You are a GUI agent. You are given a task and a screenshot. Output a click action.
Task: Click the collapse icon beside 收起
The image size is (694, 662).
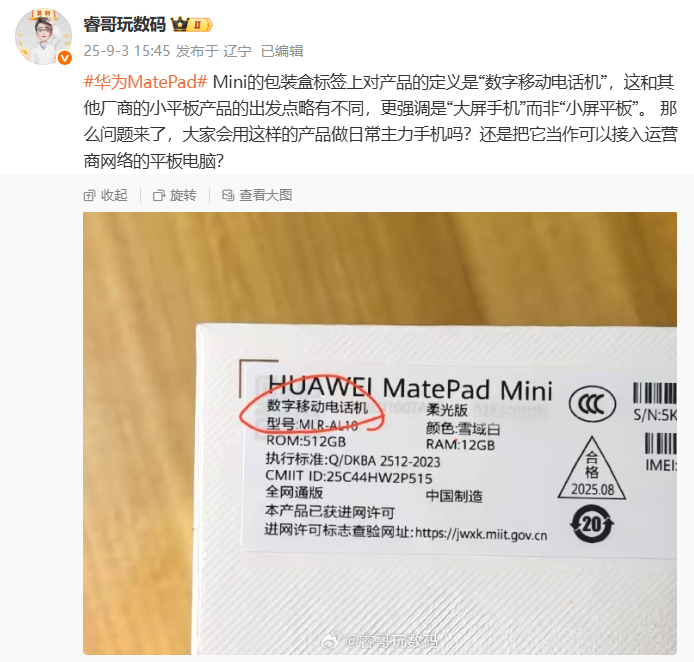tap(89, 196)
